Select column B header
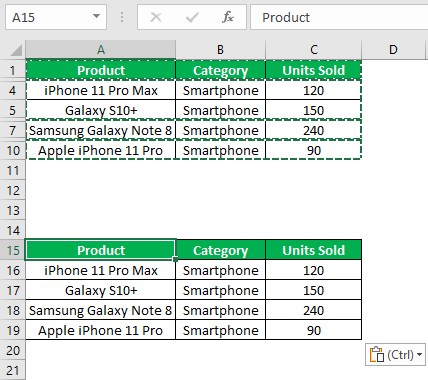 (x=220, y=50)
